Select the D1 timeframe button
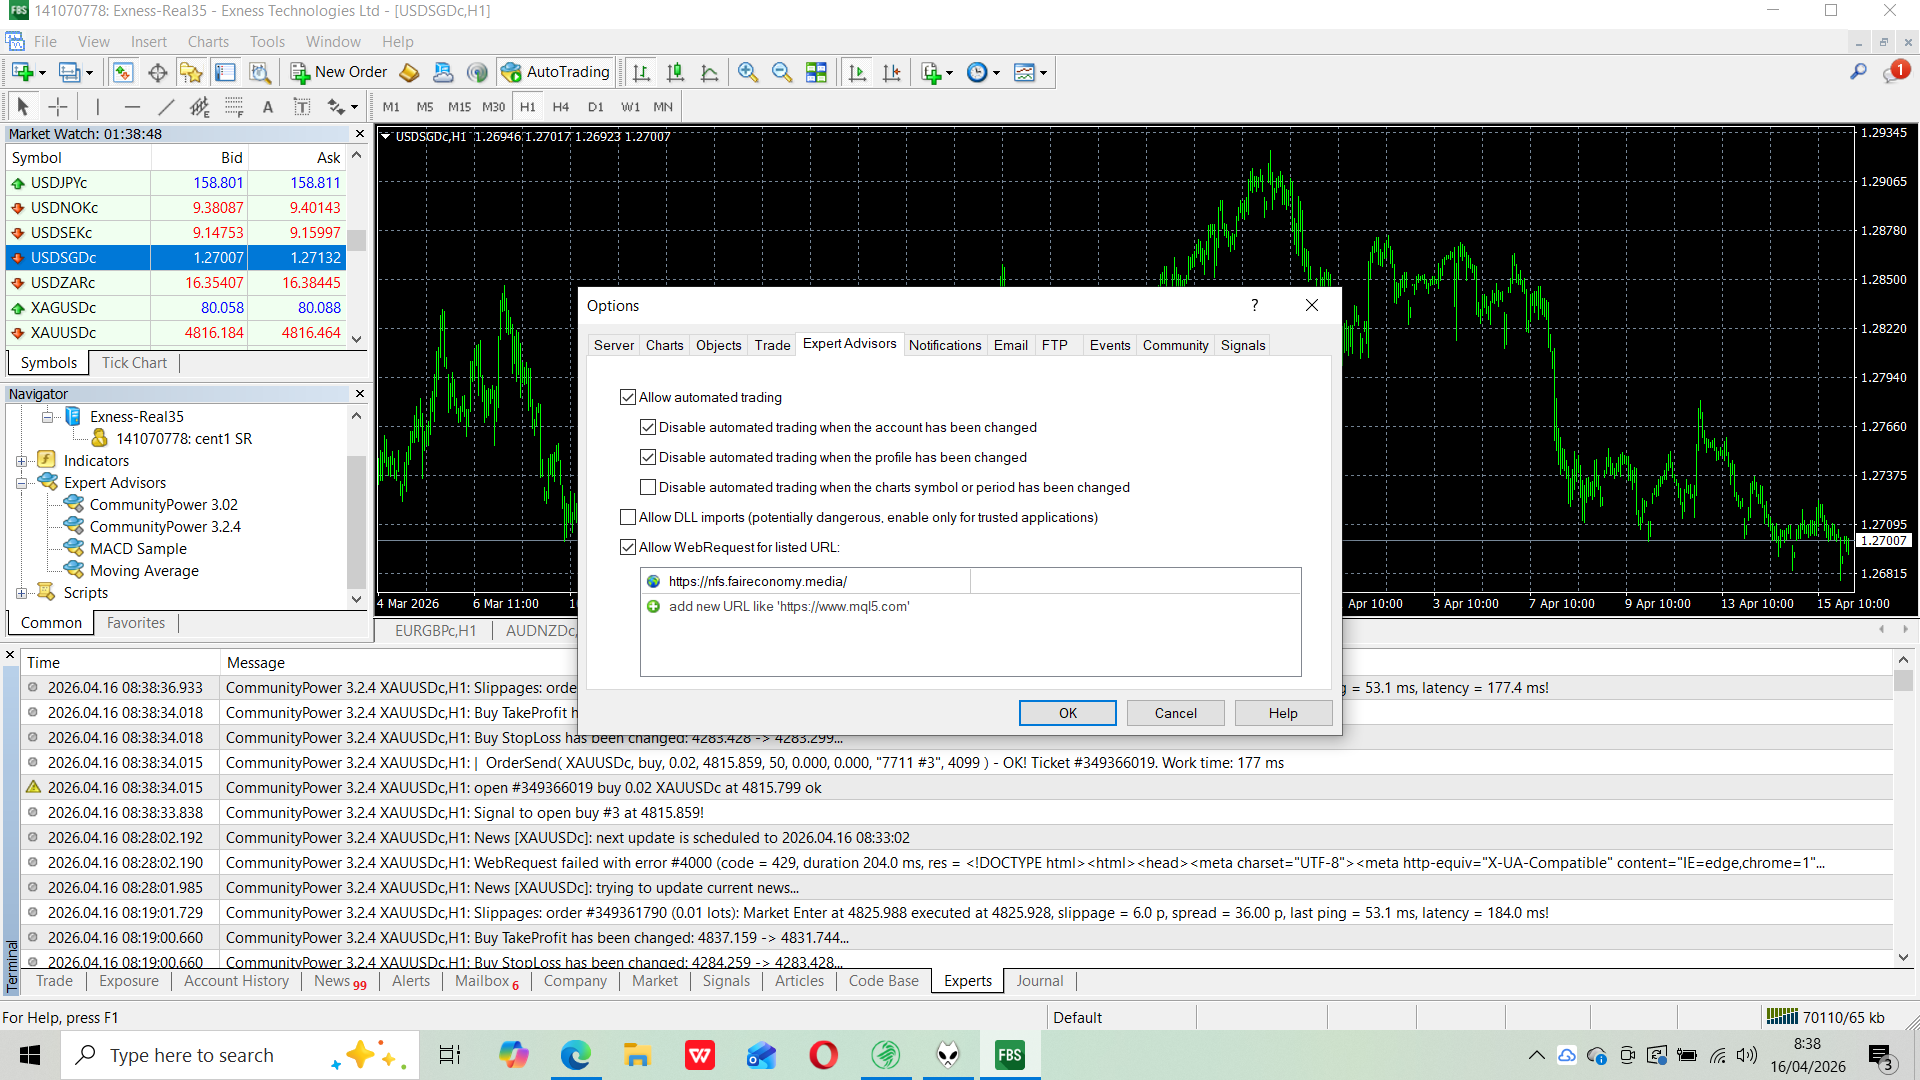The width and height of the screenshot is (1920, 1080). [x=596, y=106]
